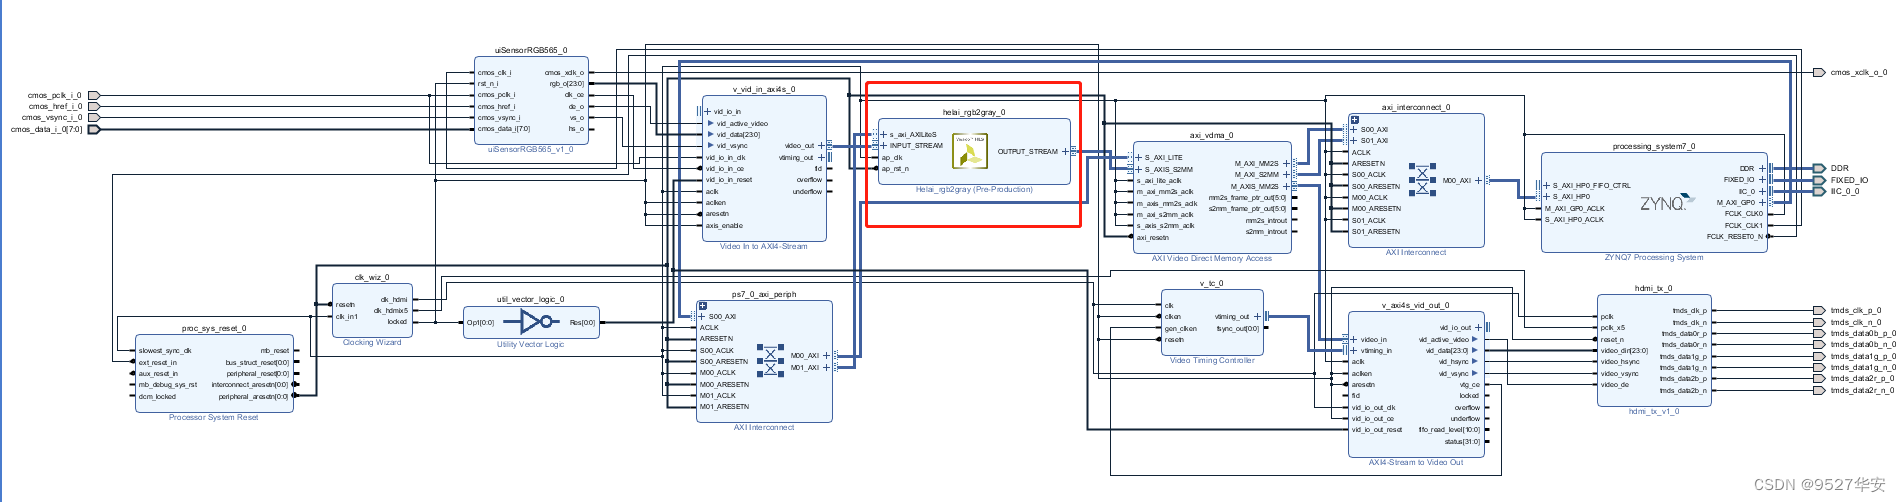Screen dimensions: 1901x502
Task: Select the cmos_data_i_0[7:0] input port symbol
Action: coord(94,129)
